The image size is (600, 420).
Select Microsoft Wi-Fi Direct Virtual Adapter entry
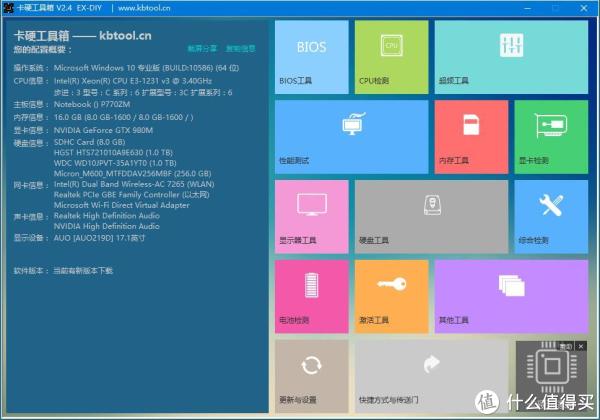pyautogui.click(x=122, y=205)
